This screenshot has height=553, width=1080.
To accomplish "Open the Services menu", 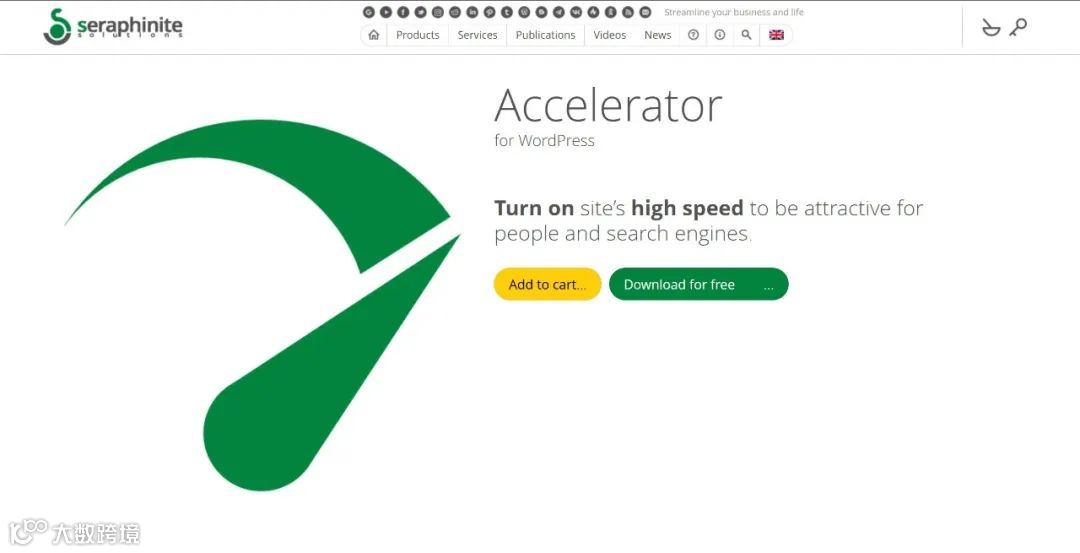I will (477, 35).
